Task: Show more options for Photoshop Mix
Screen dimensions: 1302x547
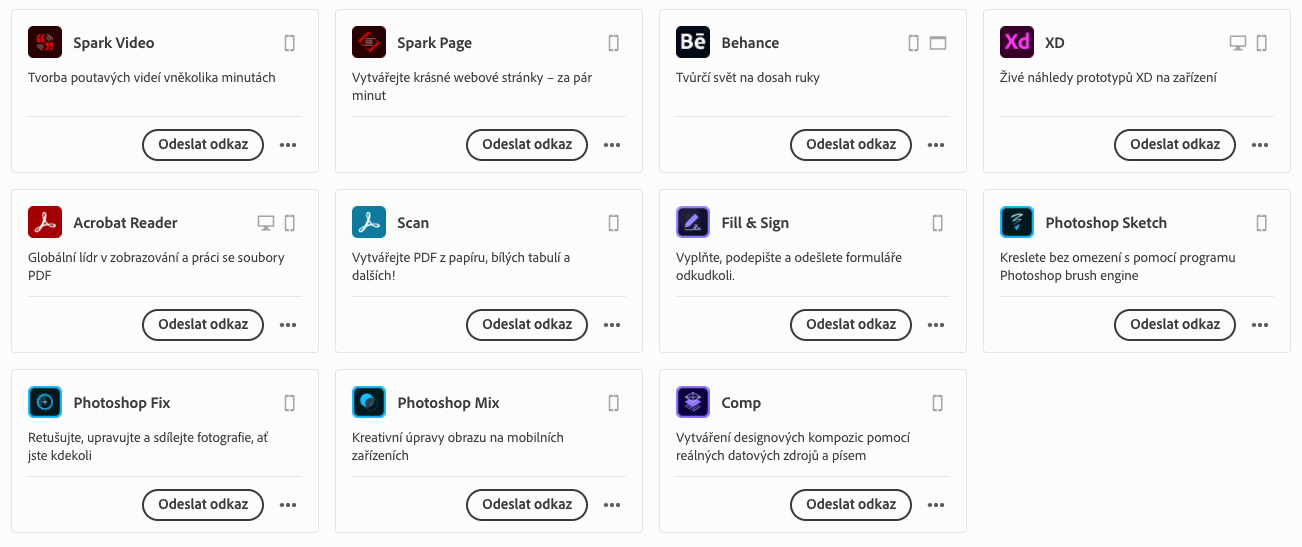Action: (612, 505)
